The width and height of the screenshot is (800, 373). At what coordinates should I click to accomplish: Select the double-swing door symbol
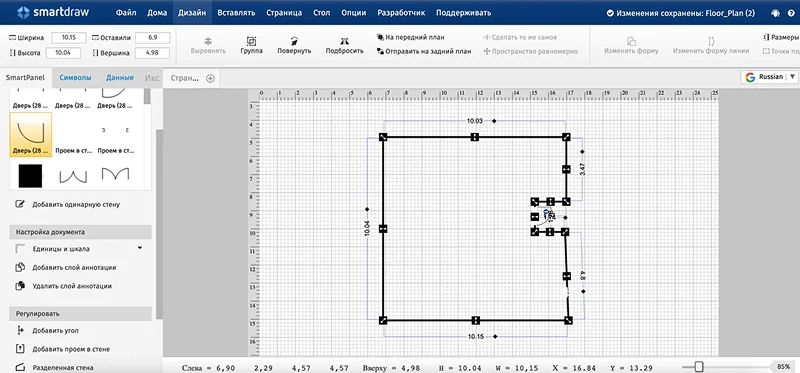coord(73,177)
